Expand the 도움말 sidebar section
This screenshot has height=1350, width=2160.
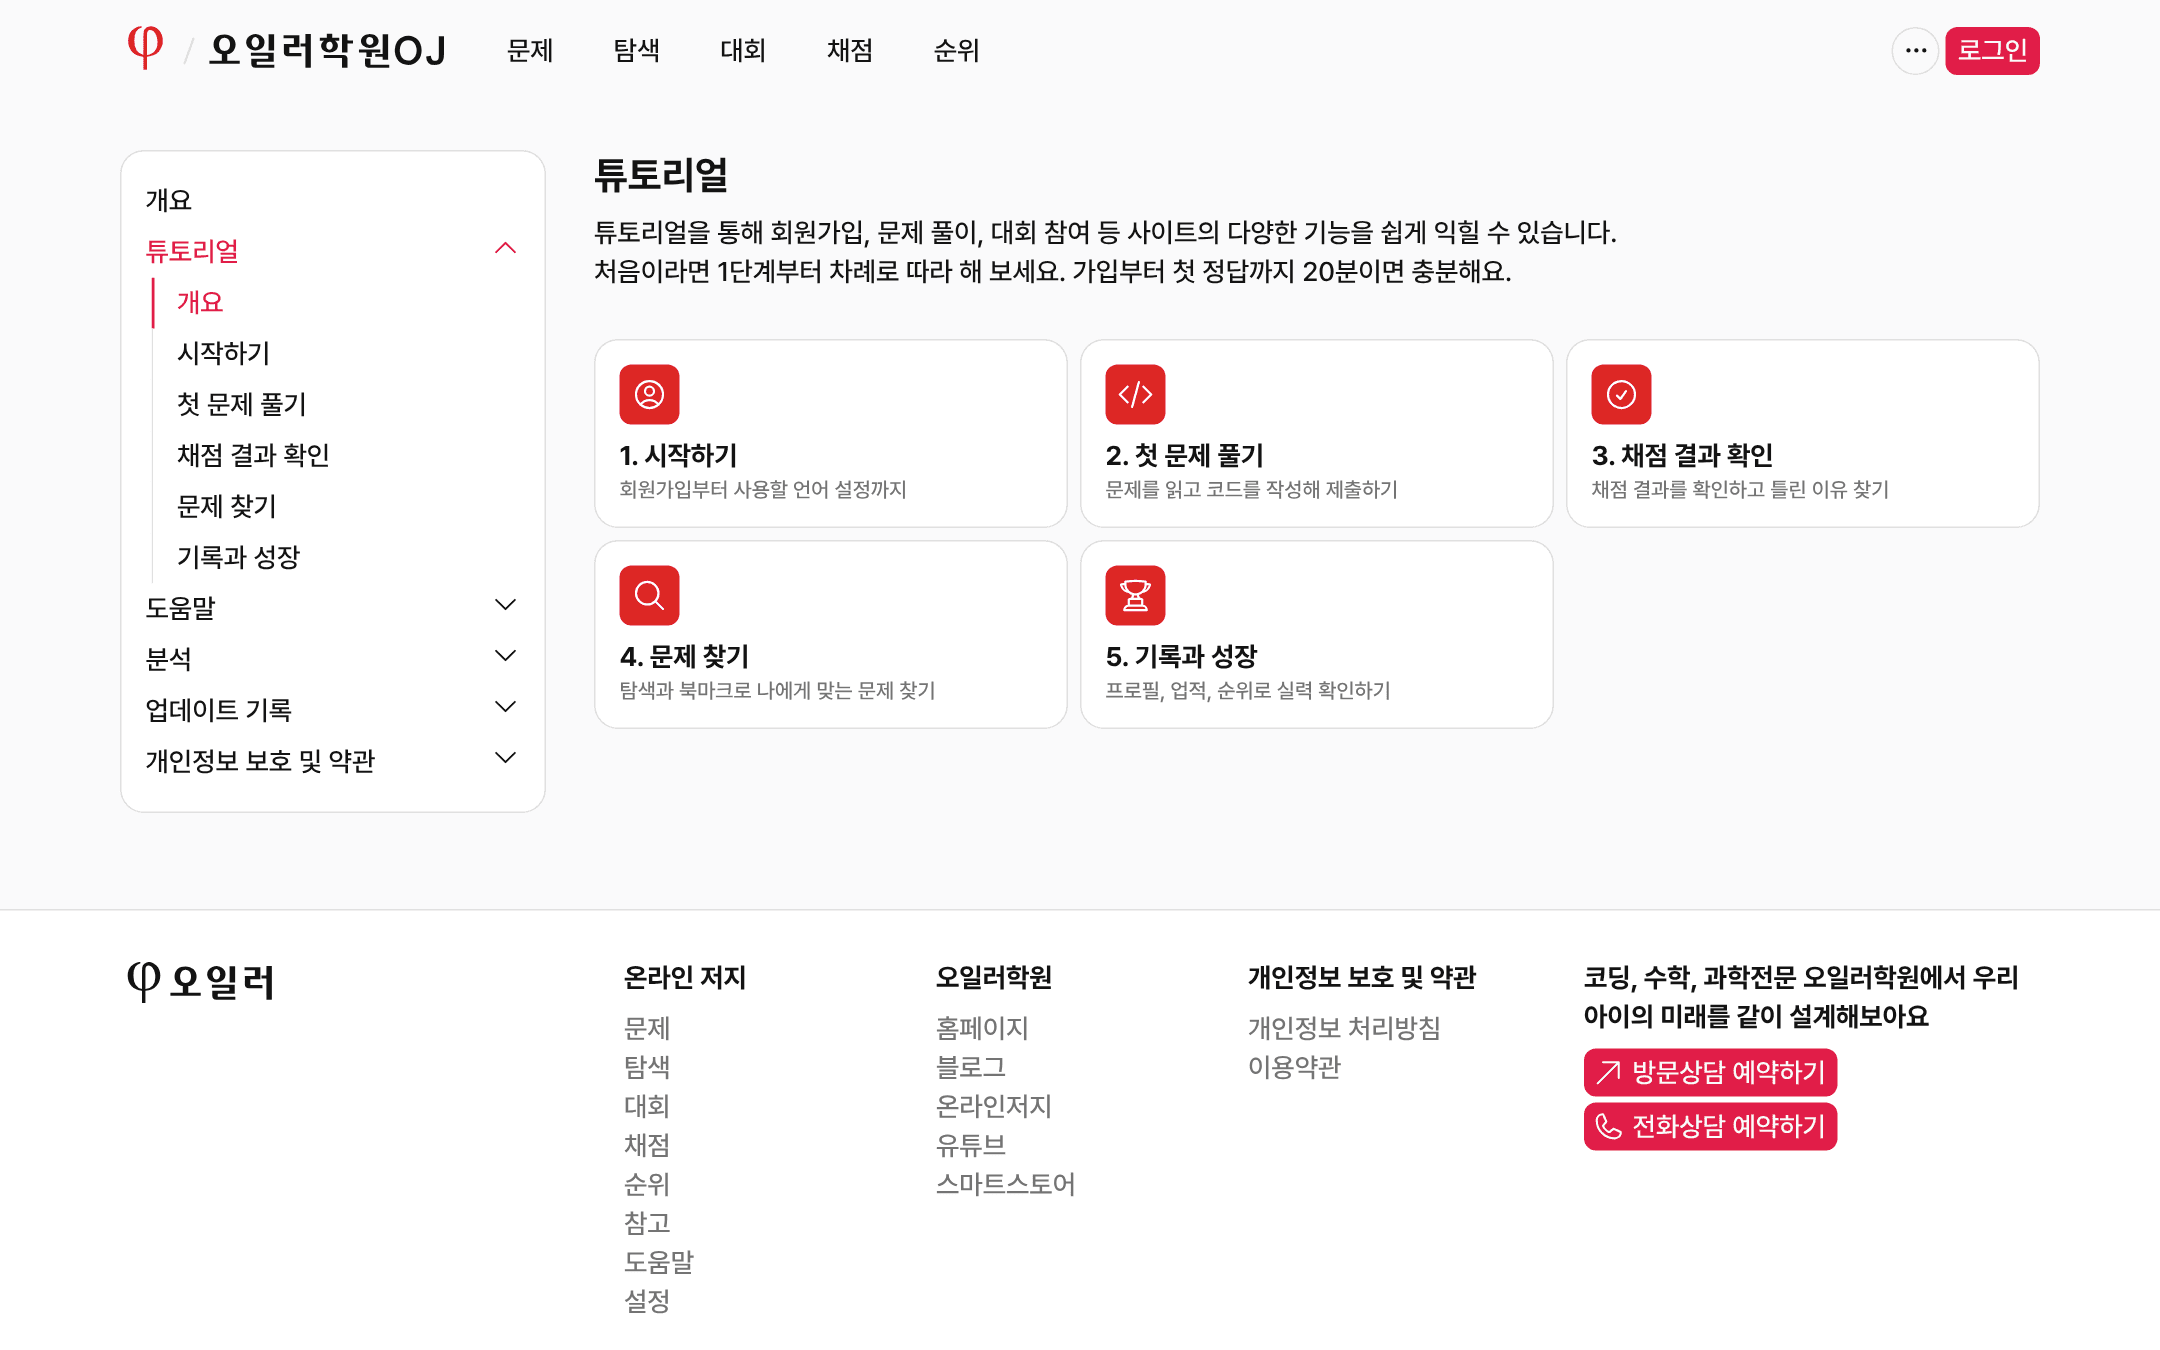[506, 605]
